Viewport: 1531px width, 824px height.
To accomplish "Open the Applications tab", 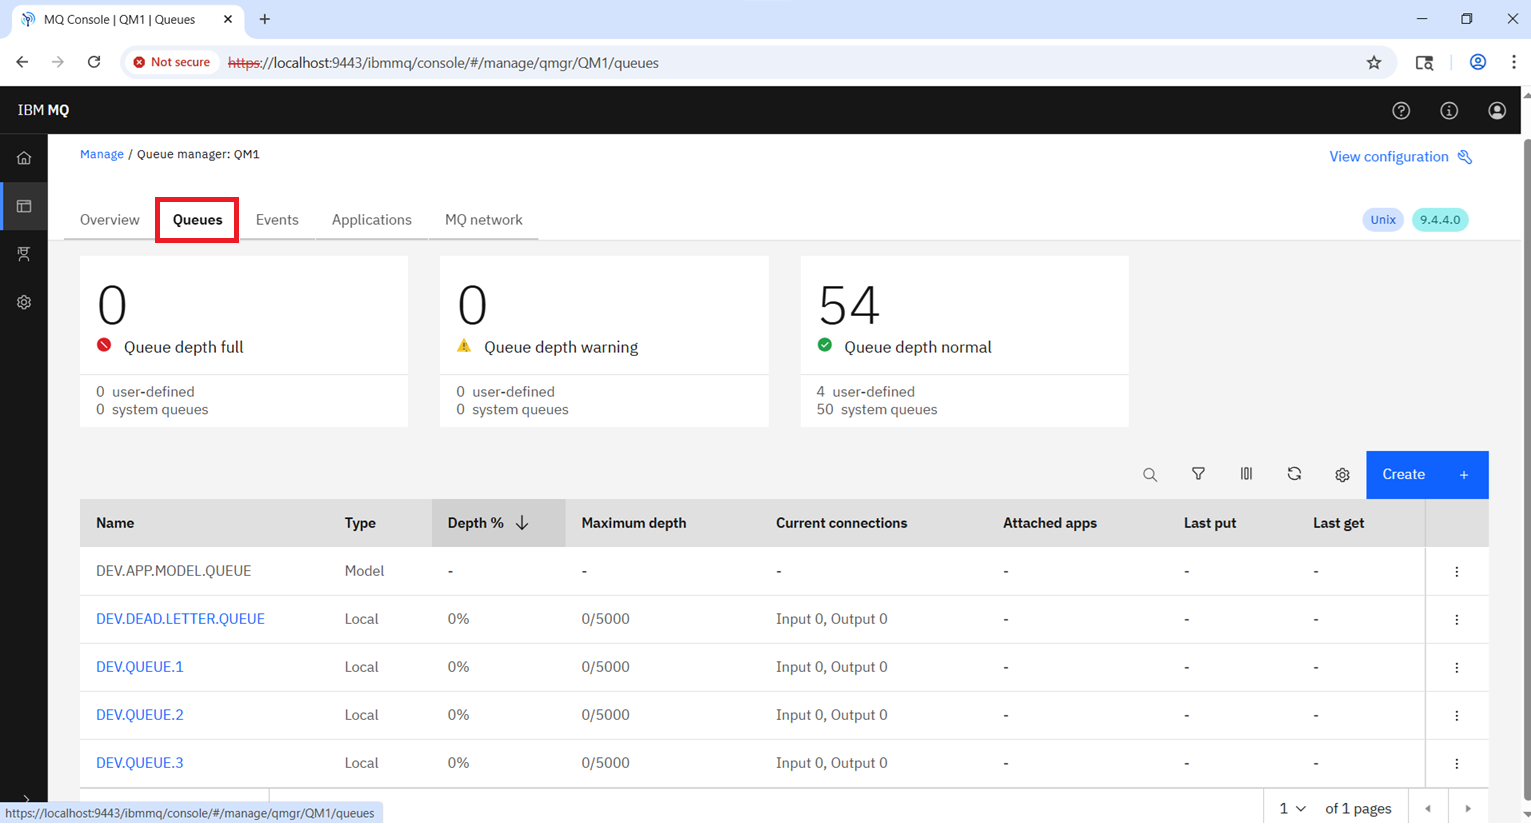I will (372, 220).
